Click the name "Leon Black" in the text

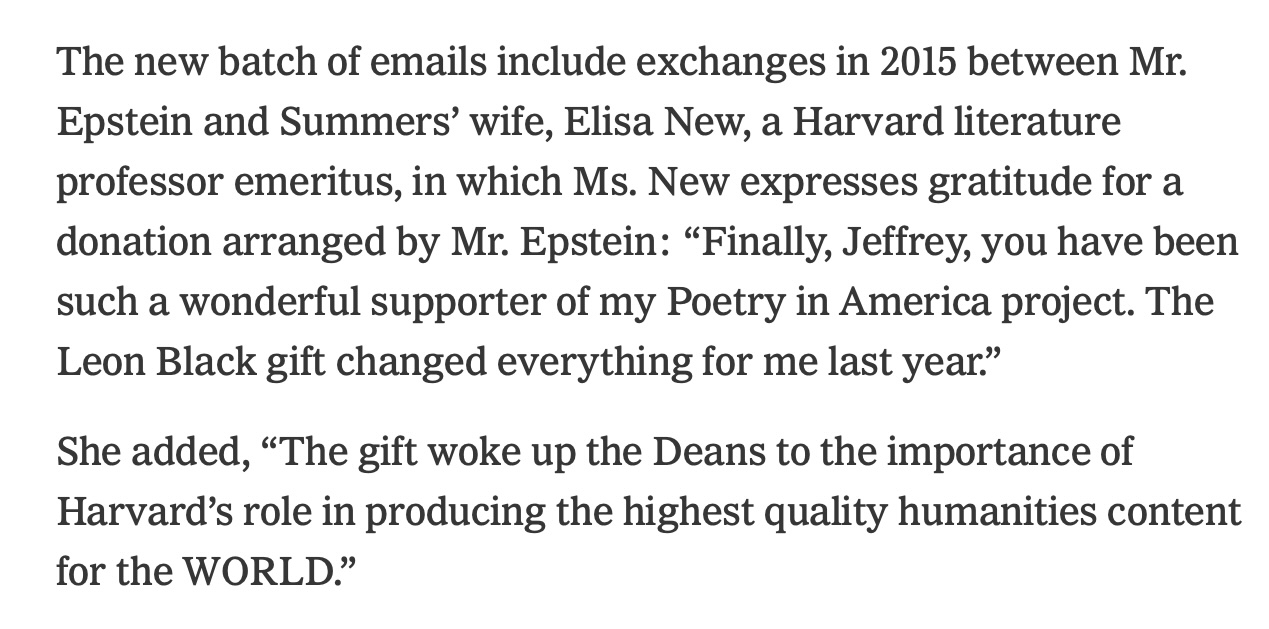157,362
